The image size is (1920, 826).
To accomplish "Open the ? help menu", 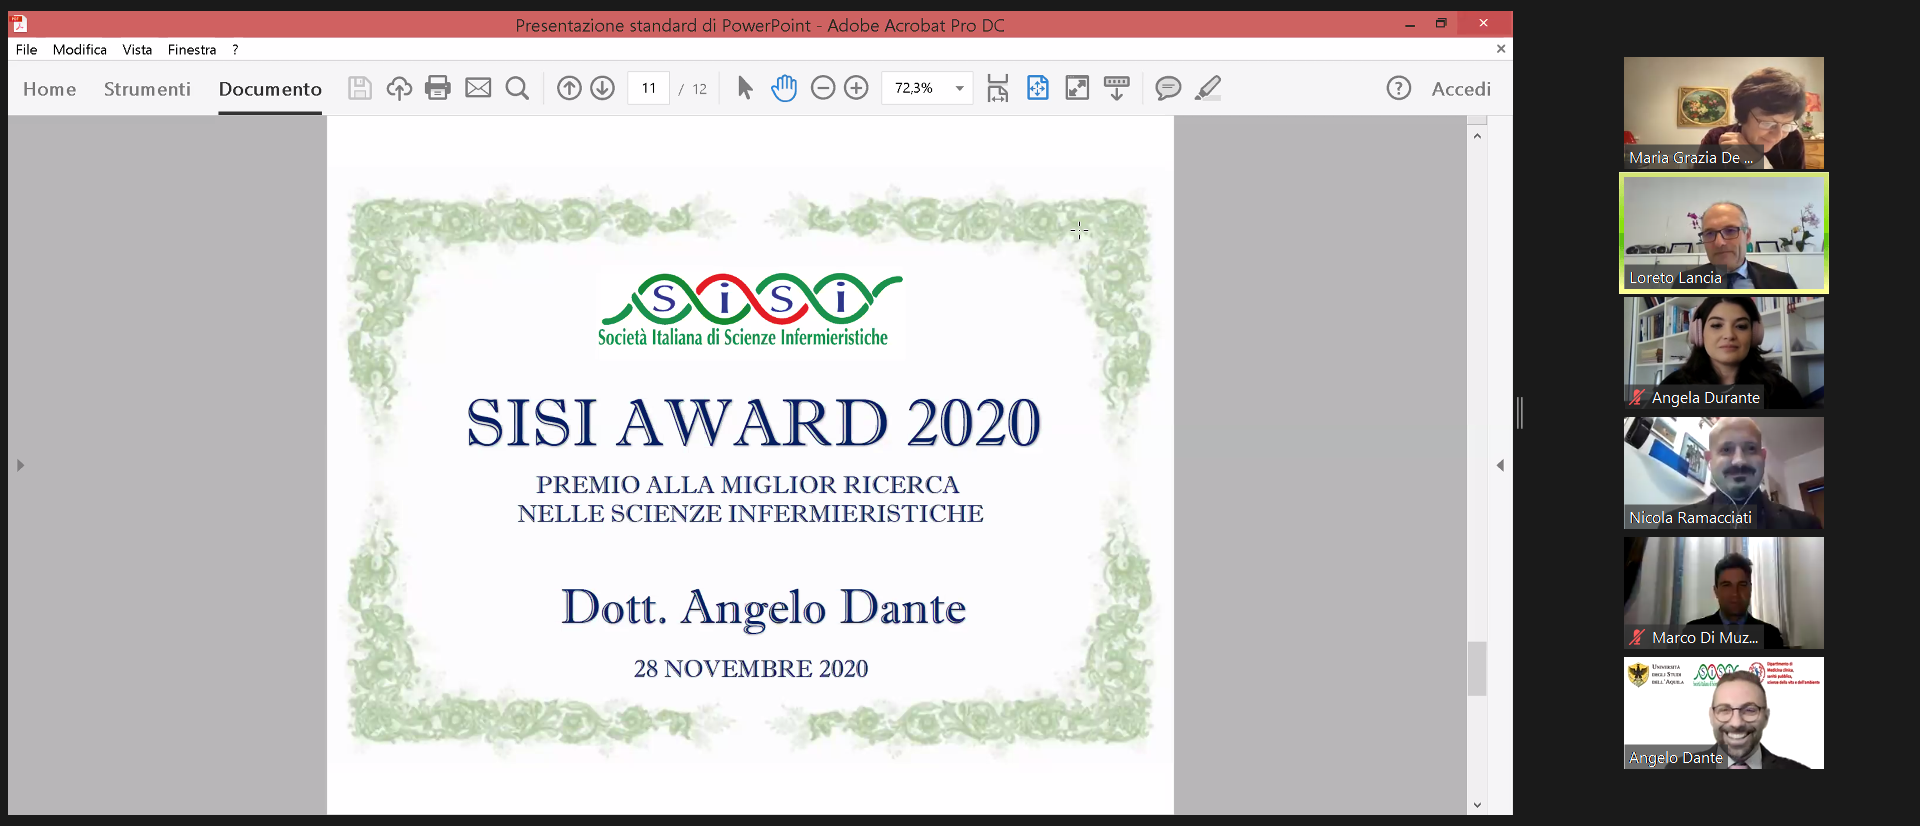I will point(235,49).
